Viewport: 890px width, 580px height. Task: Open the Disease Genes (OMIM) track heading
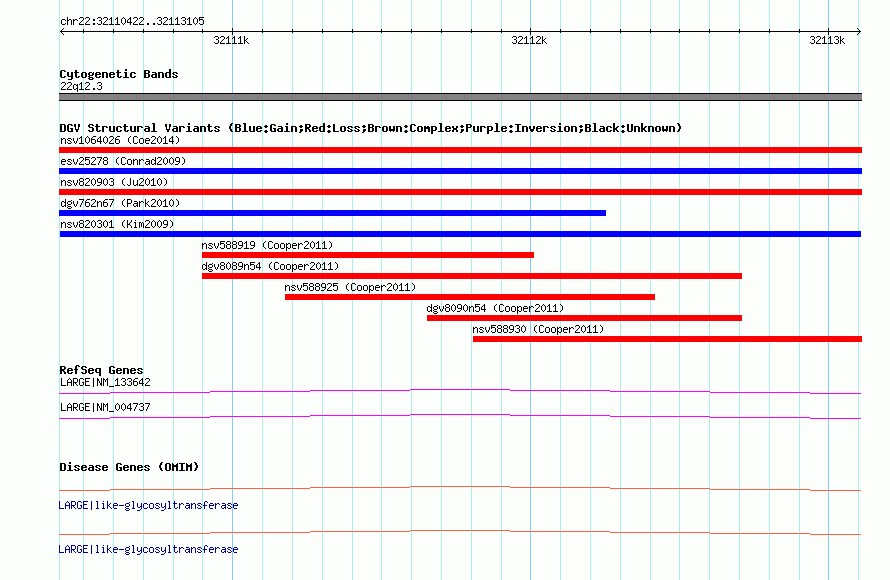(129, 467)
